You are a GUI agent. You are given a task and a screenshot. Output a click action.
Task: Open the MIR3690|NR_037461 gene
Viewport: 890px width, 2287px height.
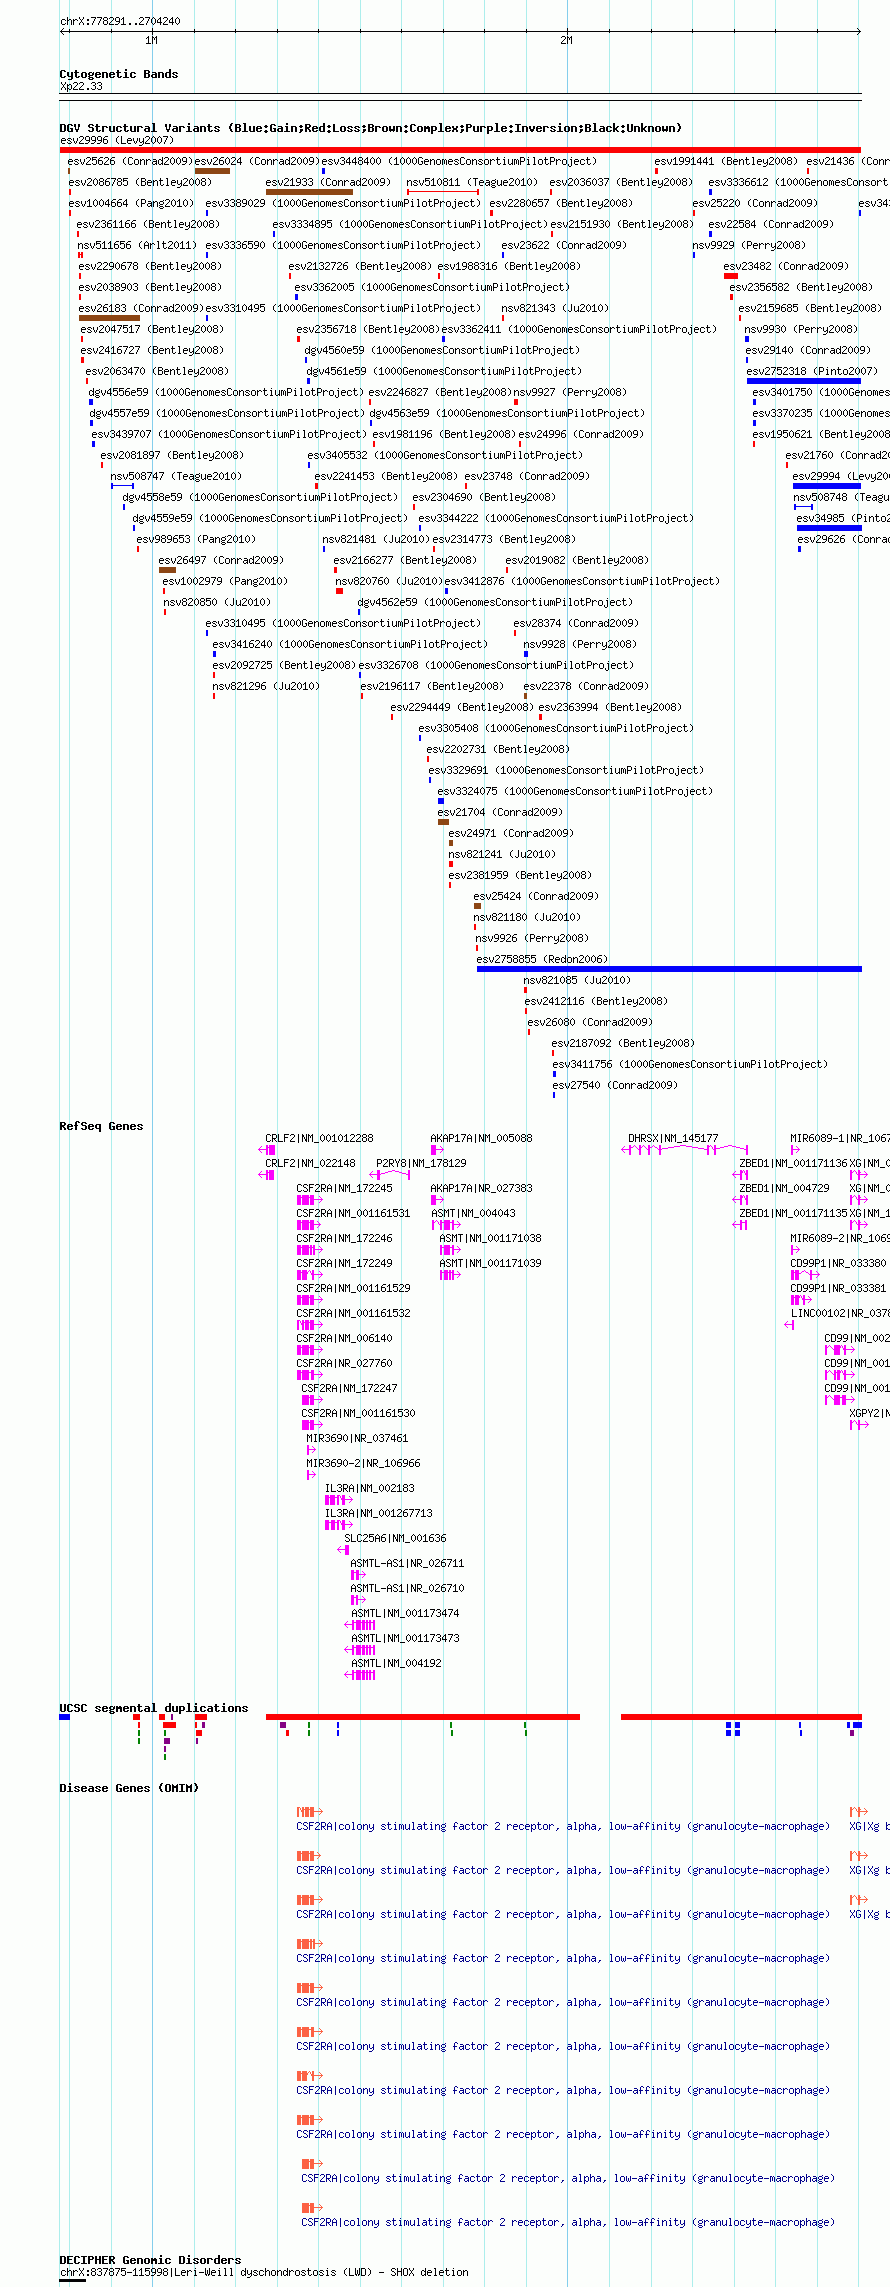tap(357, 1438)
